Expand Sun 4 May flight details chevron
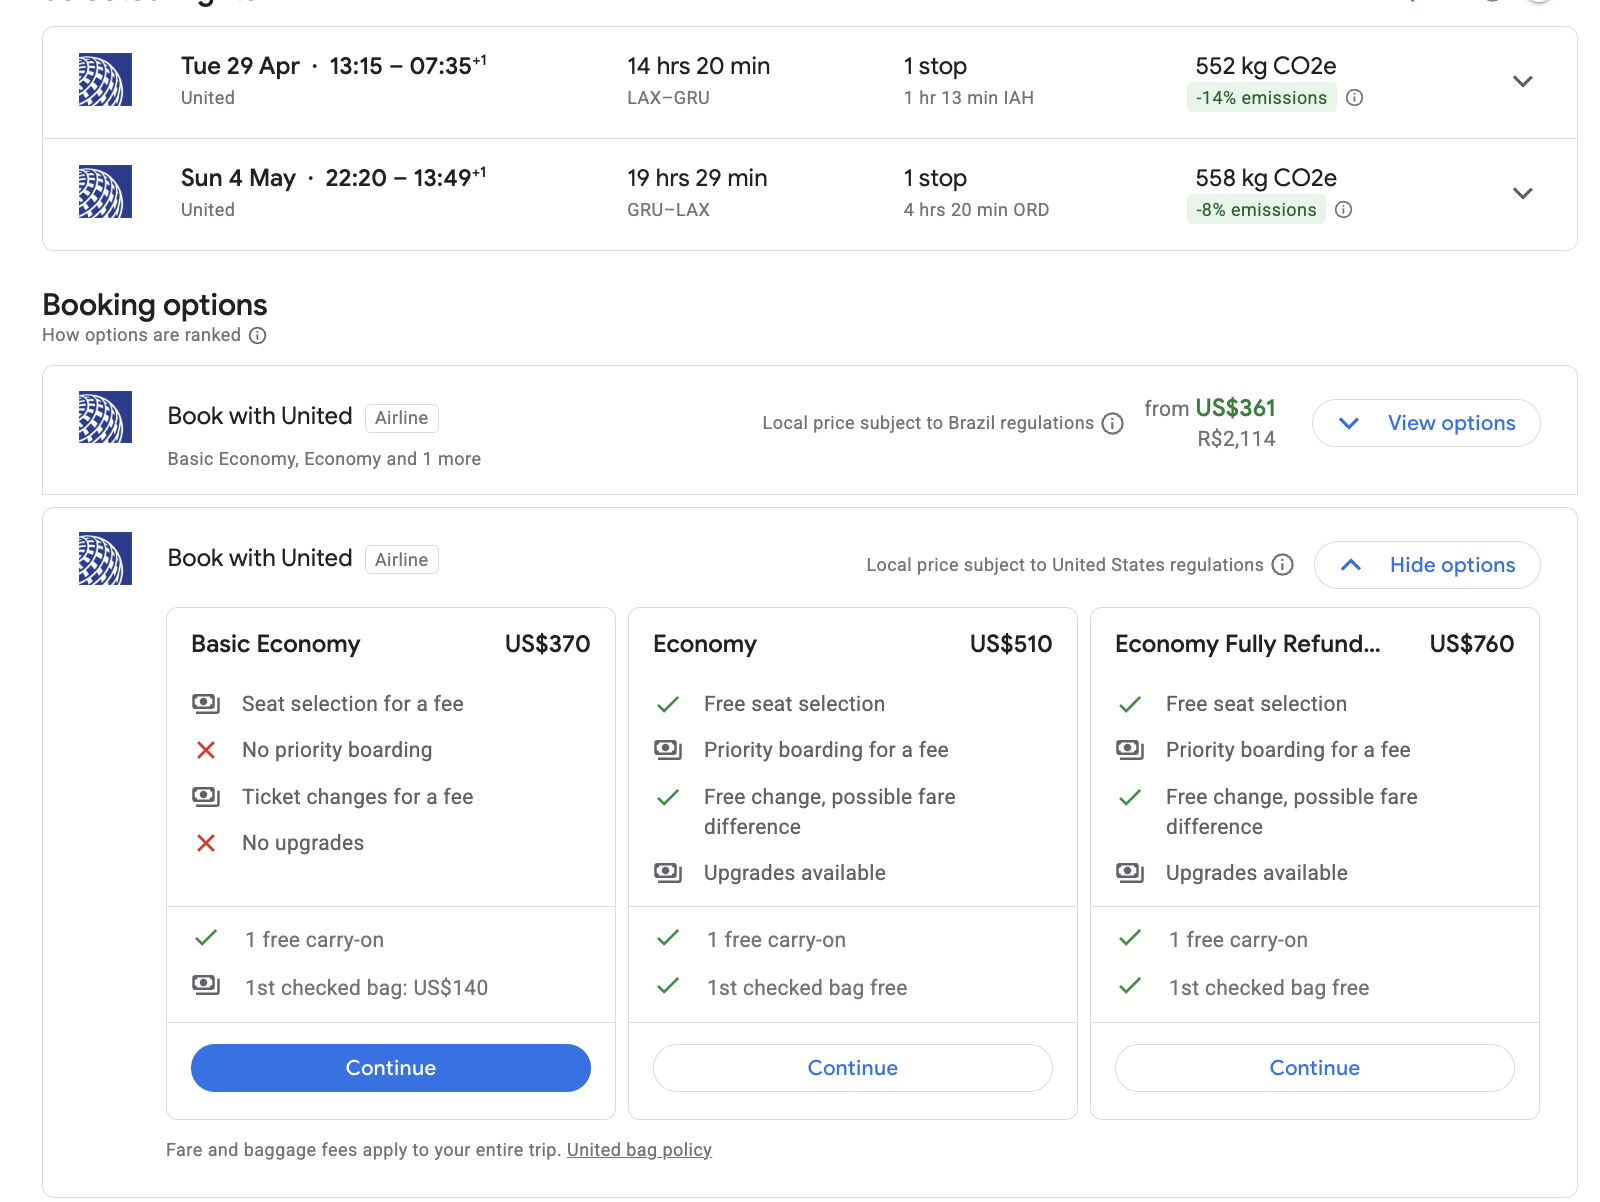This screenshot has height=1202, width=1600. point(1523,194)
